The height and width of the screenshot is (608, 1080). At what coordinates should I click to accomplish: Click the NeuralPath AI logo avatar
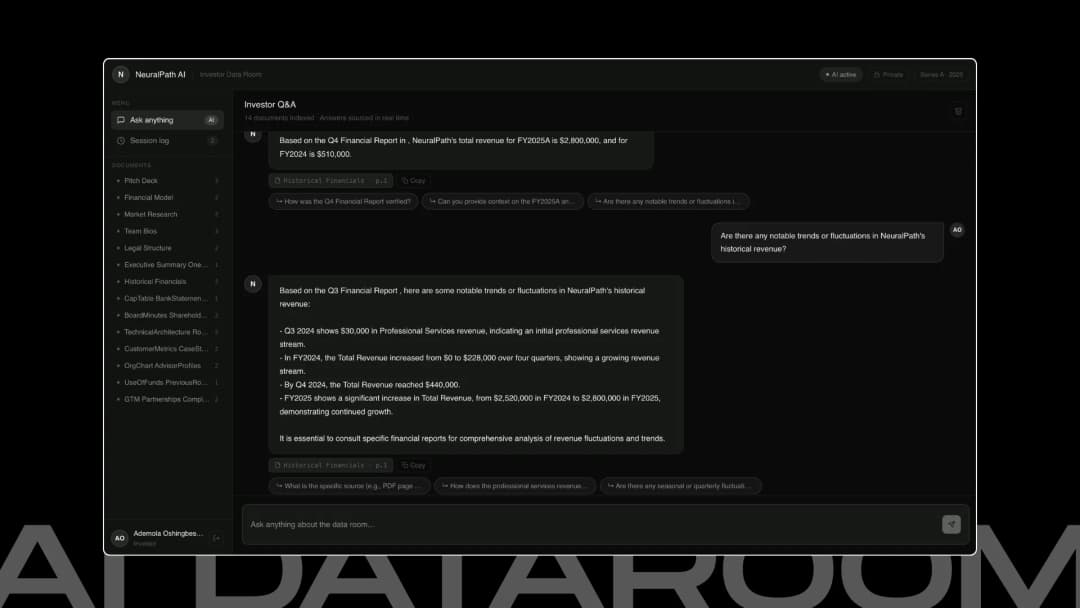[x=121, y=74]
